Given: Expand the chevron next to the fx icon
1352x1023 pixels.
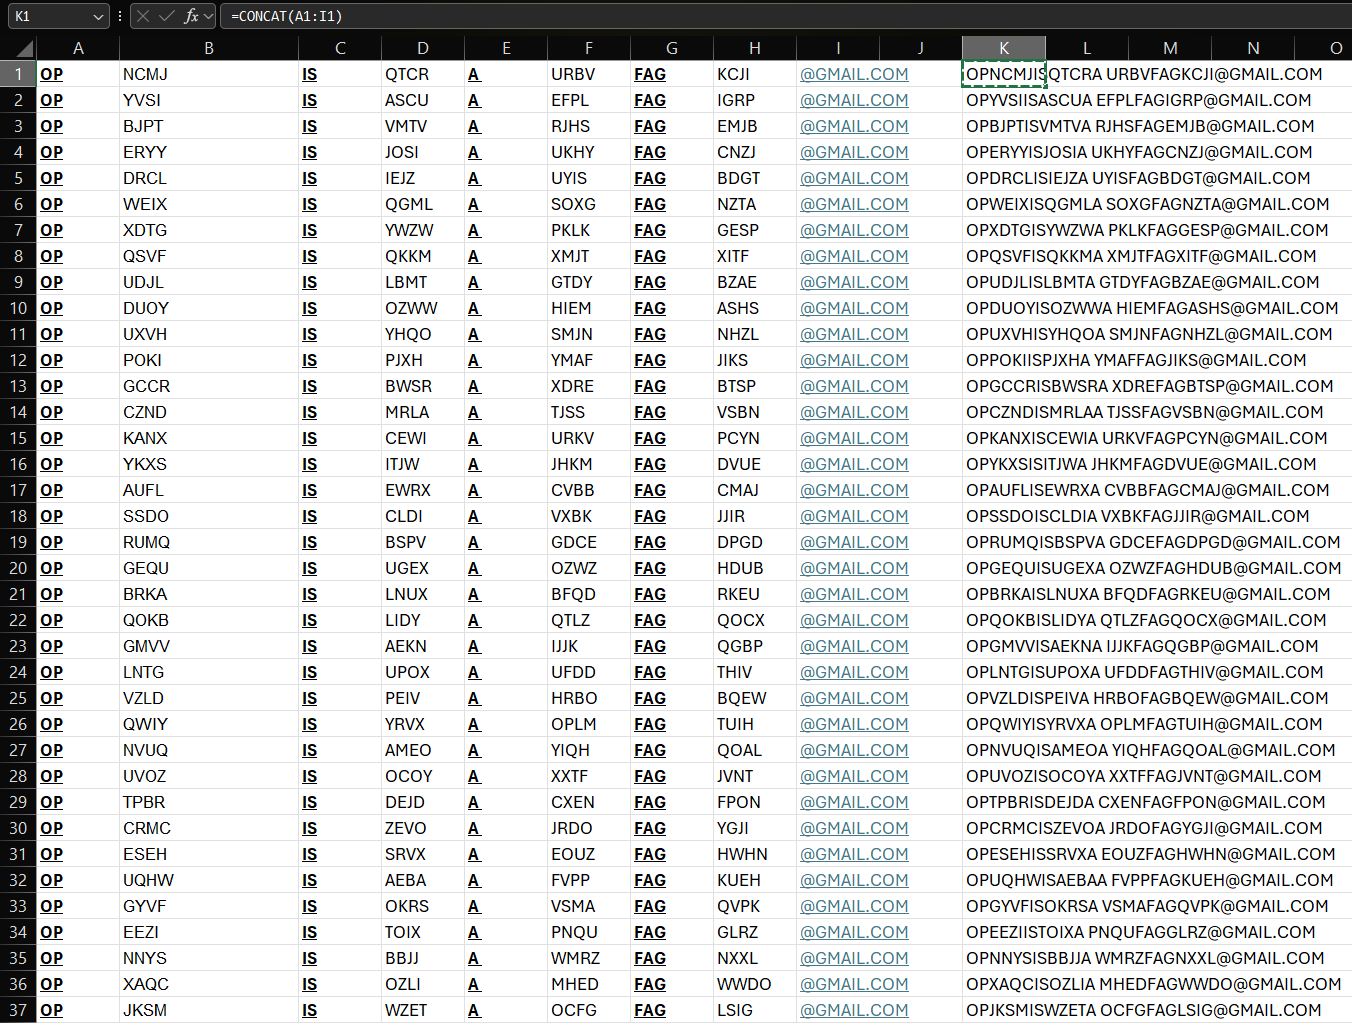Looking at the screenshot, I should pos(208,16).
